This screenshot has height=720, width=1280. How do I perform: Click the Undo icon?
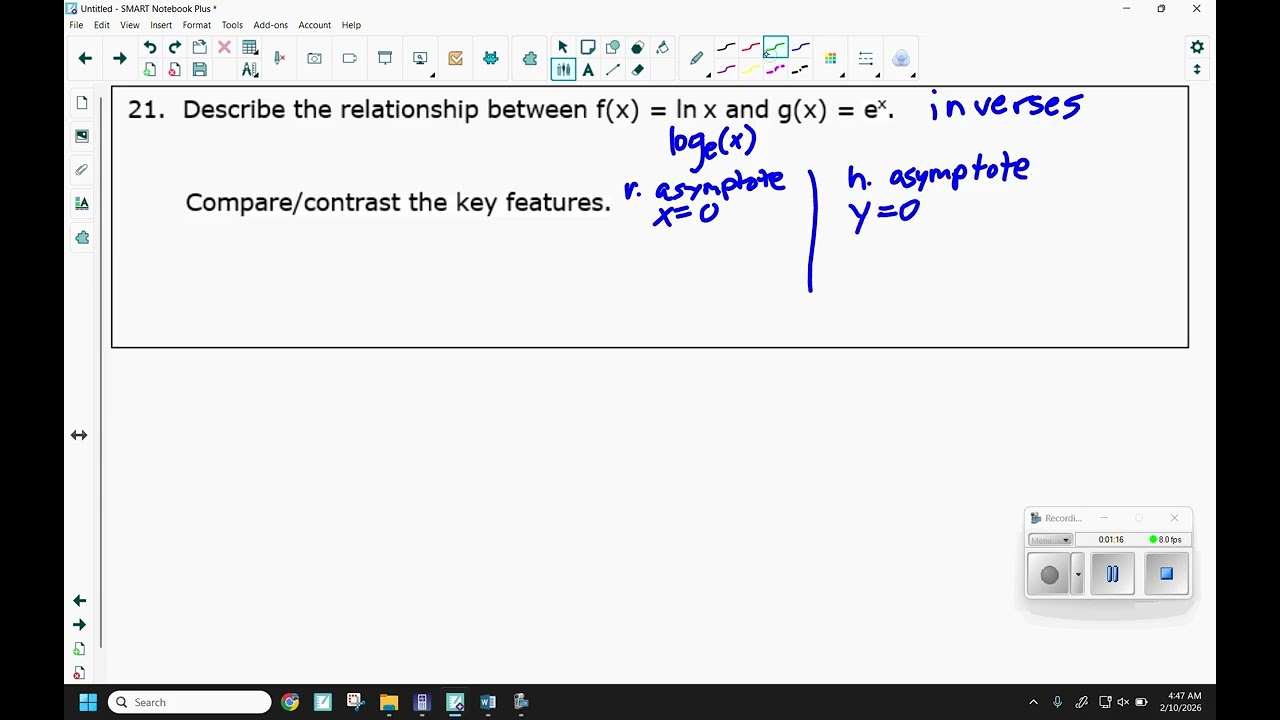(150, 47)
